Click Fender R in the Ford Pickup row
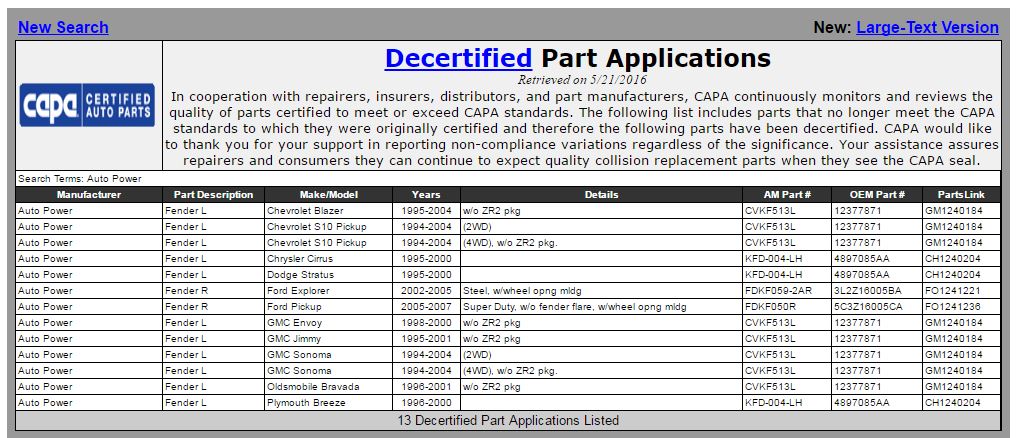 coord(213,307)
